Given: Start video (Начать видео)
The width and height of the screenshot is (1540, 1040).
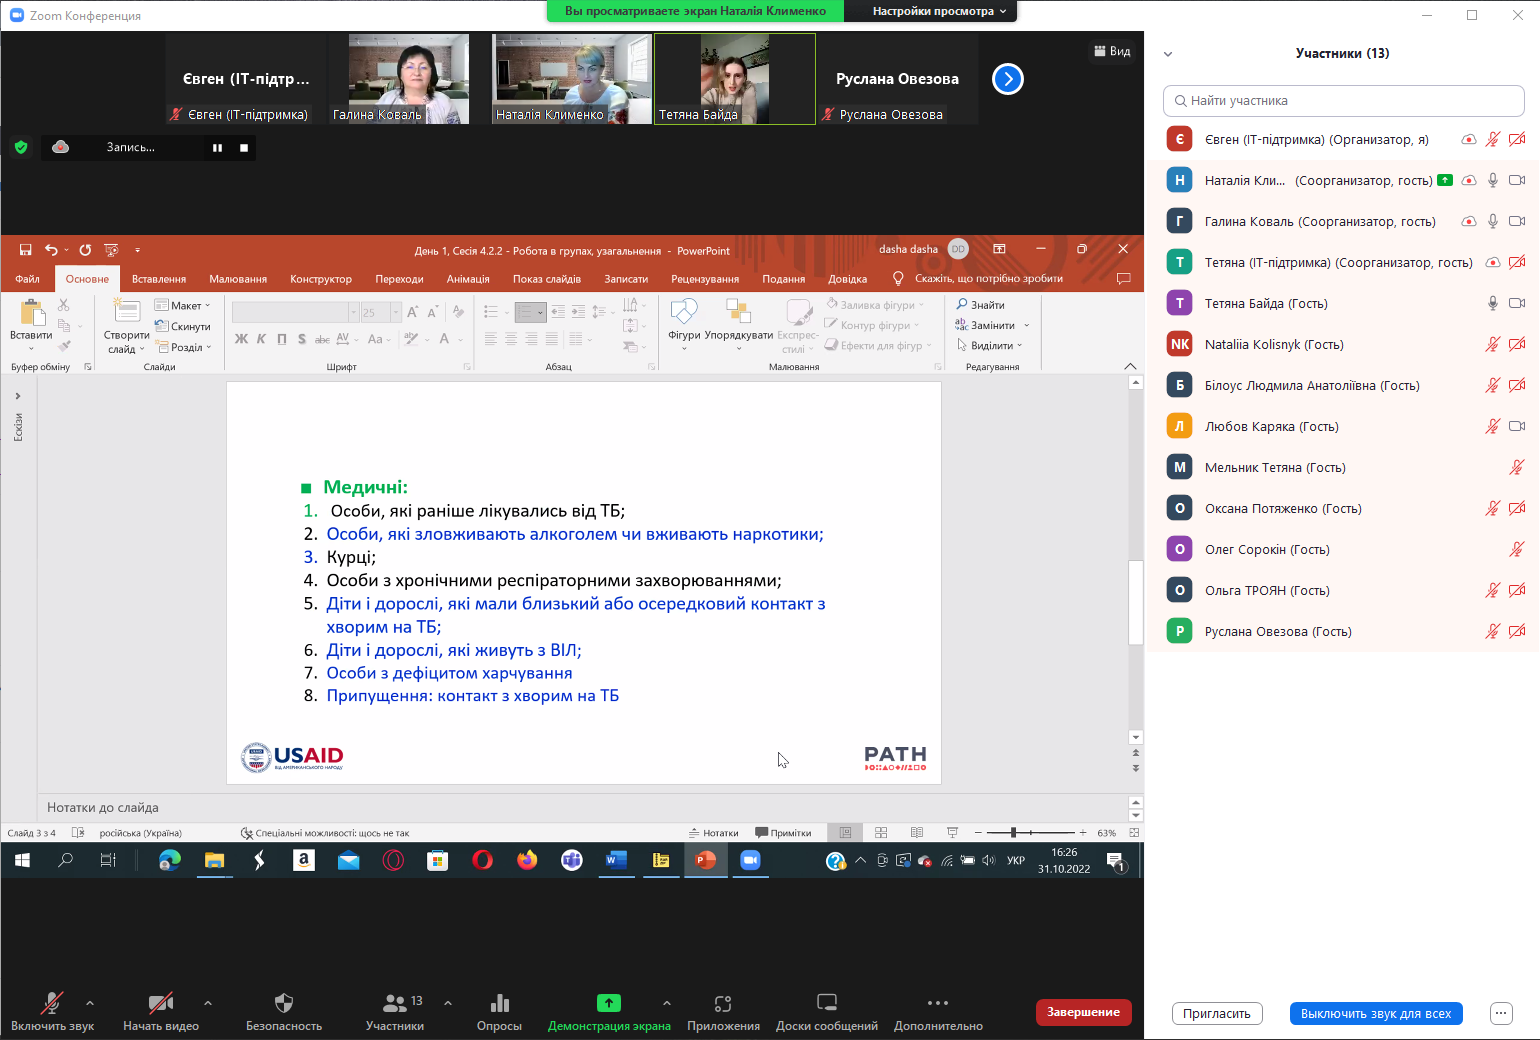Looking at the screenshot, I should pyautogui.click(x=160, y=1004).
